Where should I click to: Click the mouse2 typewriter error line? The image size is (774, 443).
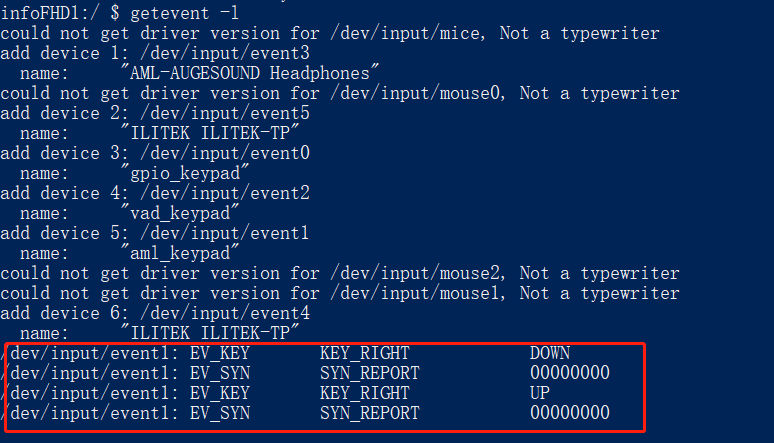340,273
